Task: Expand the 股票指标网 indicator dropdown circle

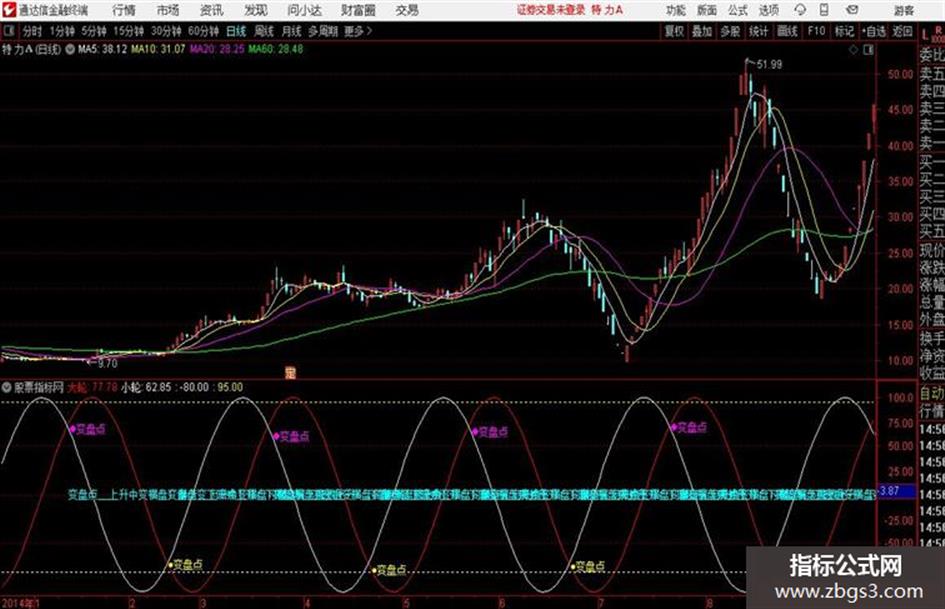Action: pos(7,388)
